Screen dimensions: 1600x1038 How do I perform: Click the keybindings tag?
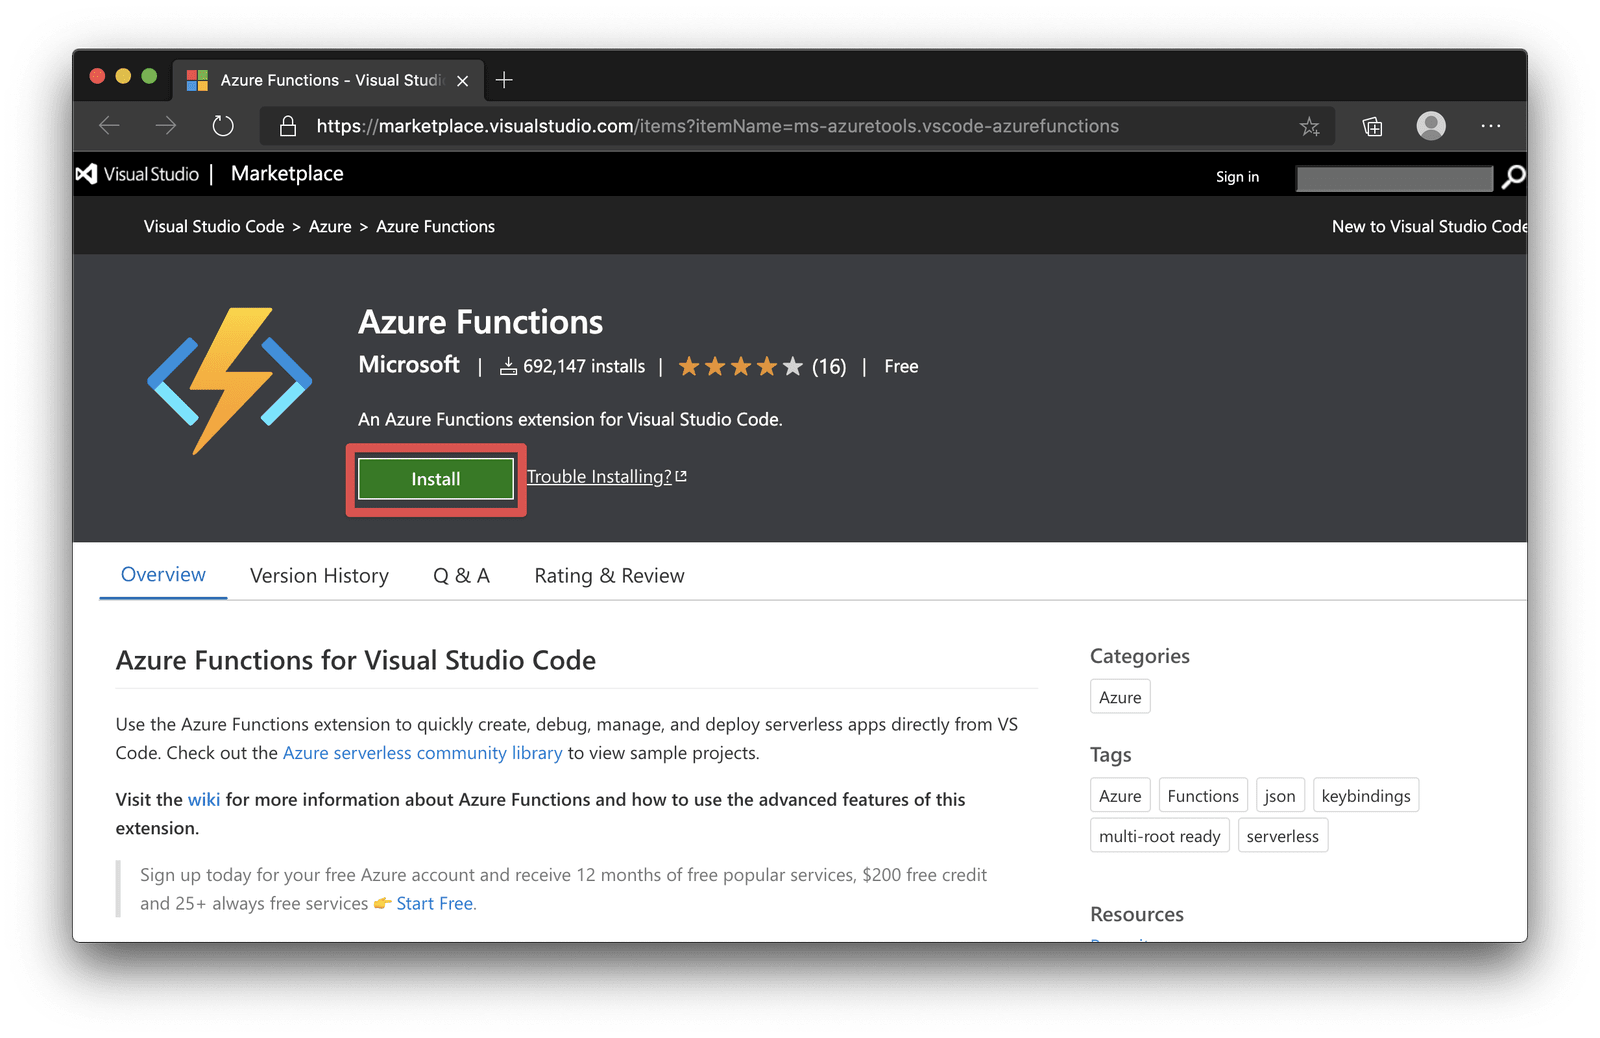1366,796
